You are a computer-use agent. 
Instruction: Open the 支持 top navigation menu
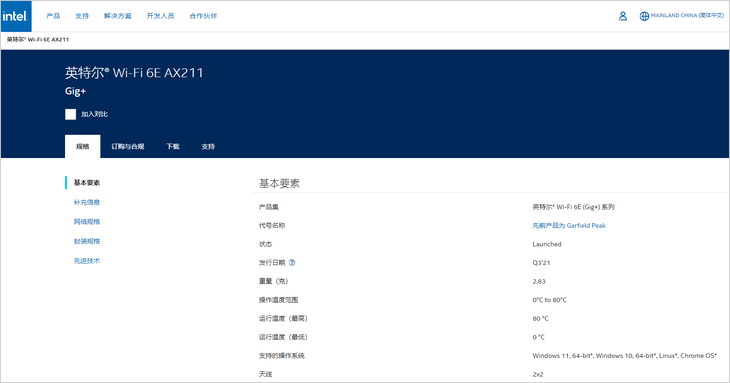[x=82, y=16]
